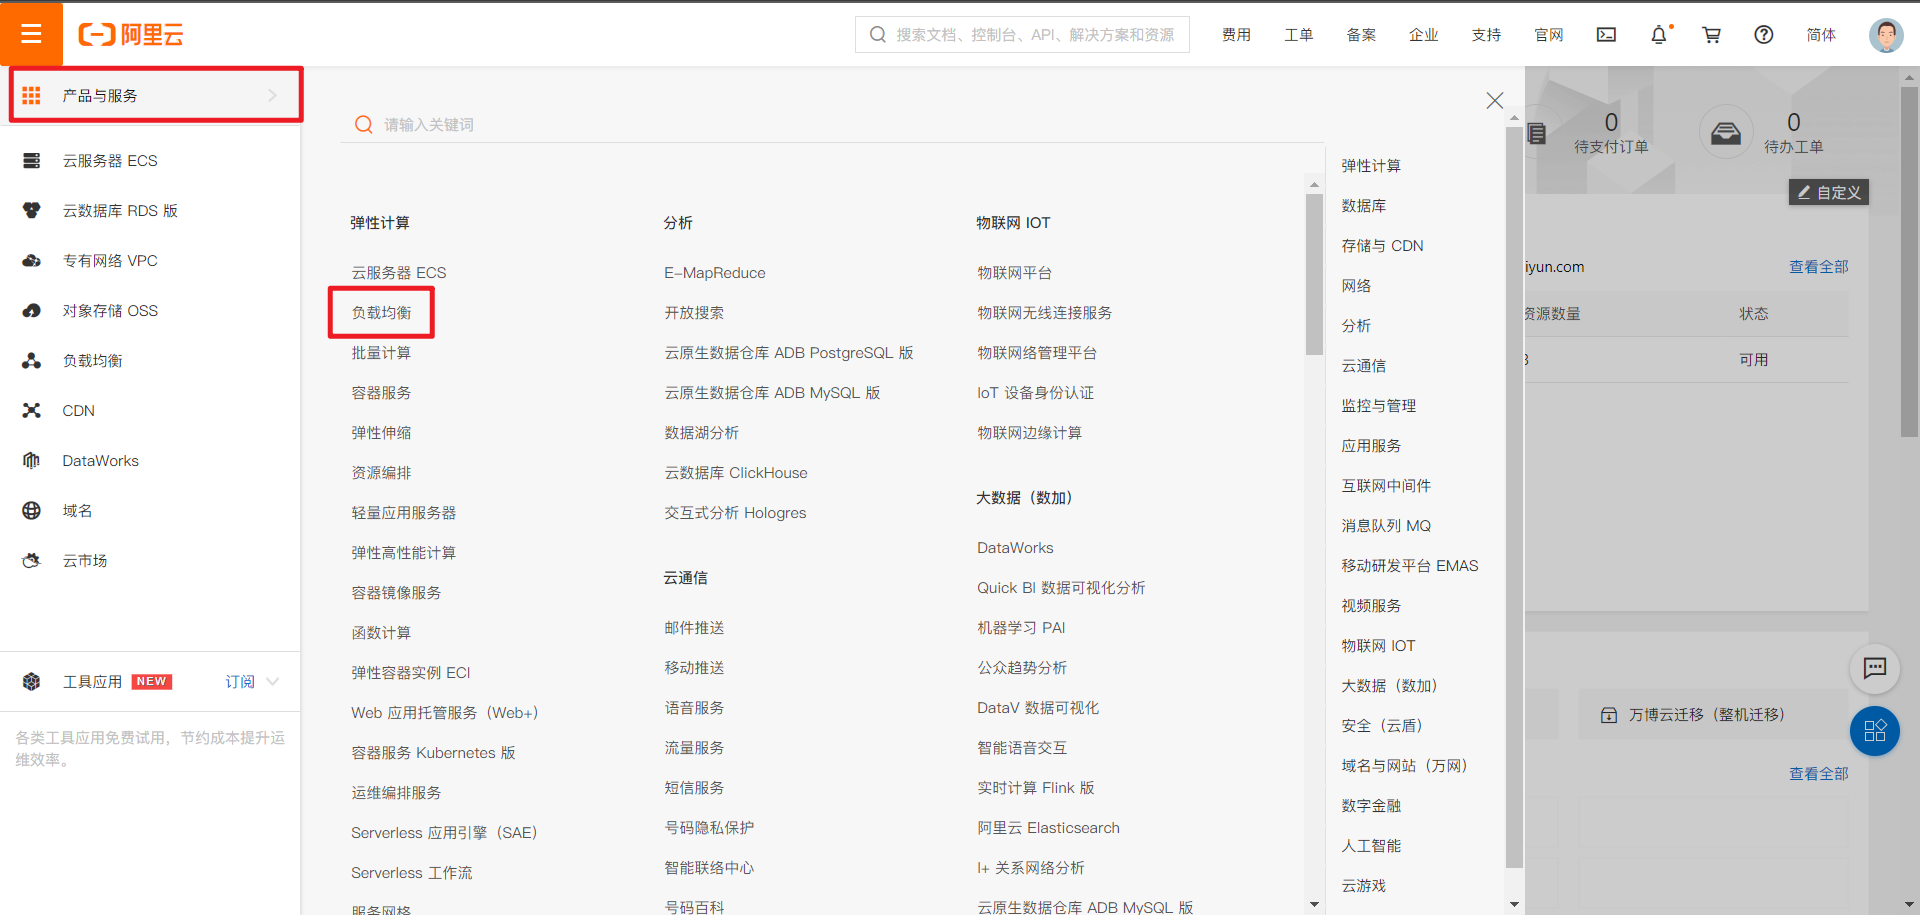Jump to 监控与管理 category
Viewport: 1920px width, 915px height.
tap(1379, 406)
